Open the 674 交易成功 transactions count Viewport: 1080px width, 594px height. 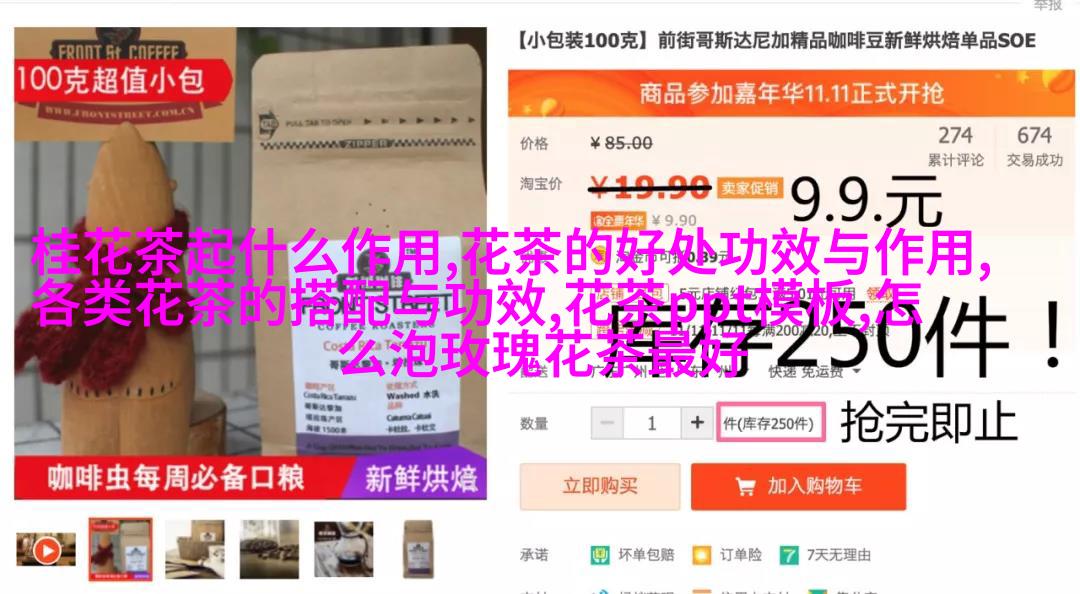(1035, 145)
